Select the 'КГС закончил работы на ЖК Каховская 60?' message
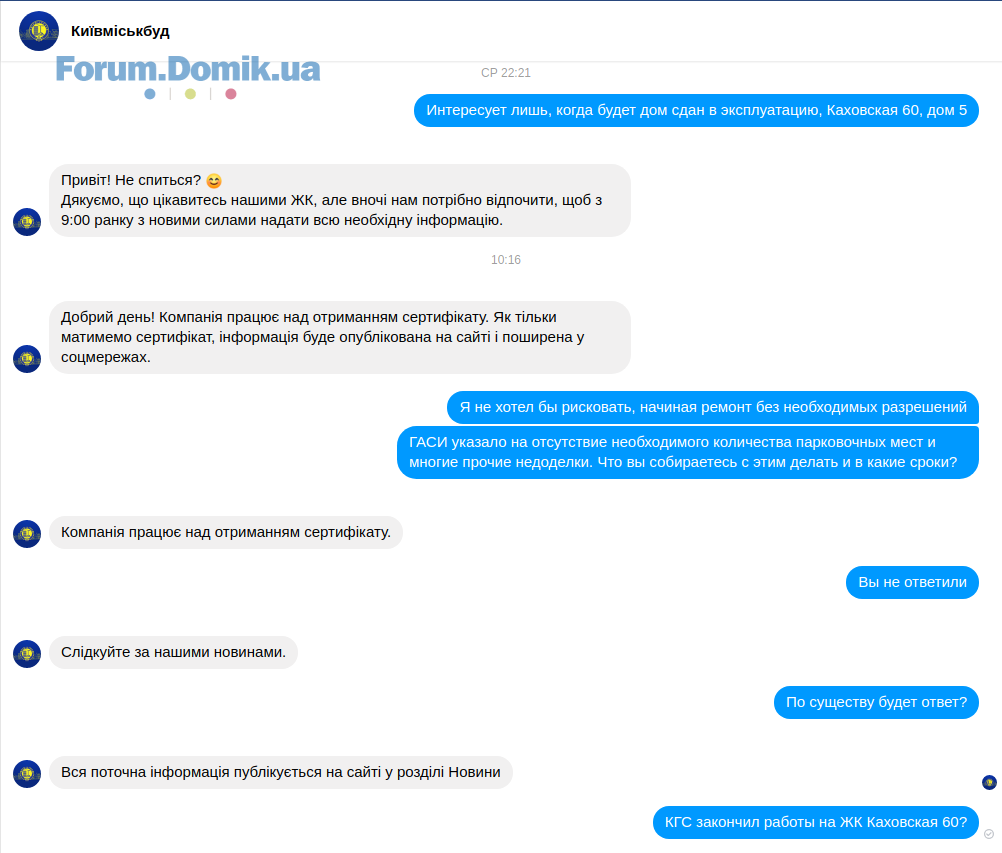Image resolution: width=1002 pixels, height=853 pixels. [x=815, y=822]
